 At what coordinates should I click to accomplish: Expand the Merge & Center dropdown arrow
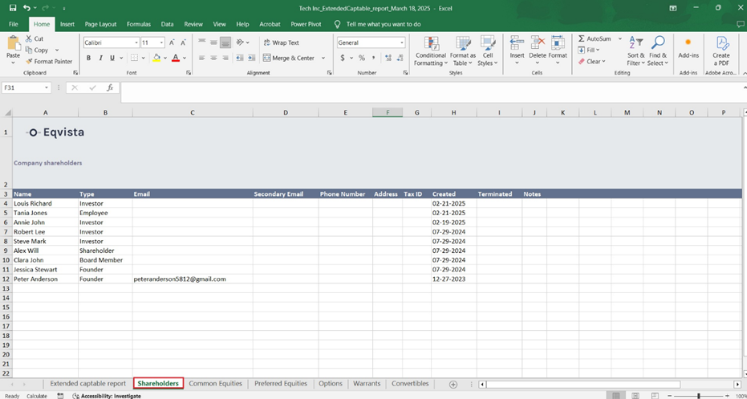point(323,58)
